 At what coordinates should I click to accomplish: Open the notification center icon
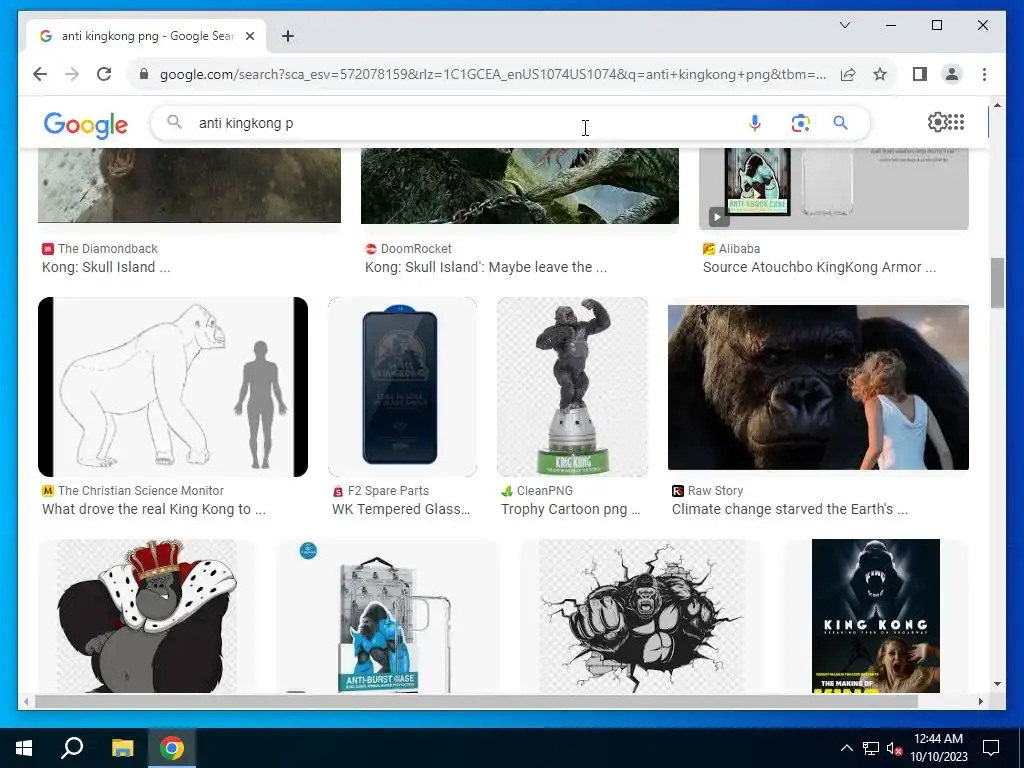click(x=991, y=748)
